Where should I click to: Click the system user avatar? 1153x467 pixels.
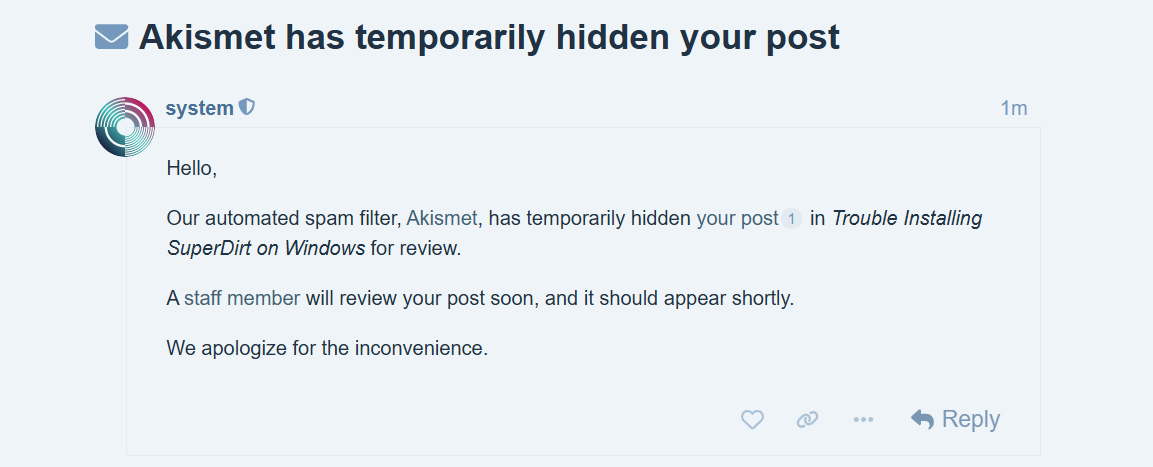[x=124, y=127]
